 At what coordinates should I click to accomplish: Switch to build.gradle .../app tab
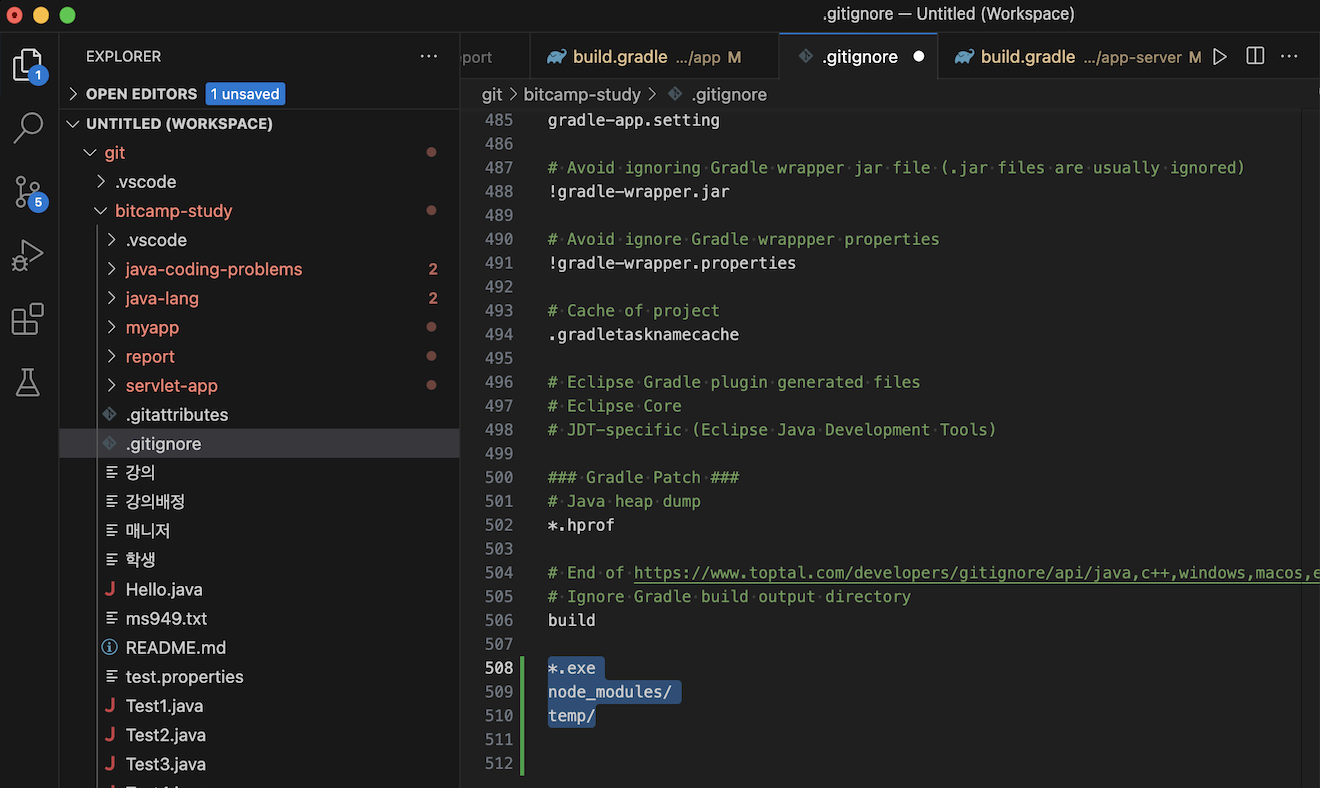click(654, 57)
